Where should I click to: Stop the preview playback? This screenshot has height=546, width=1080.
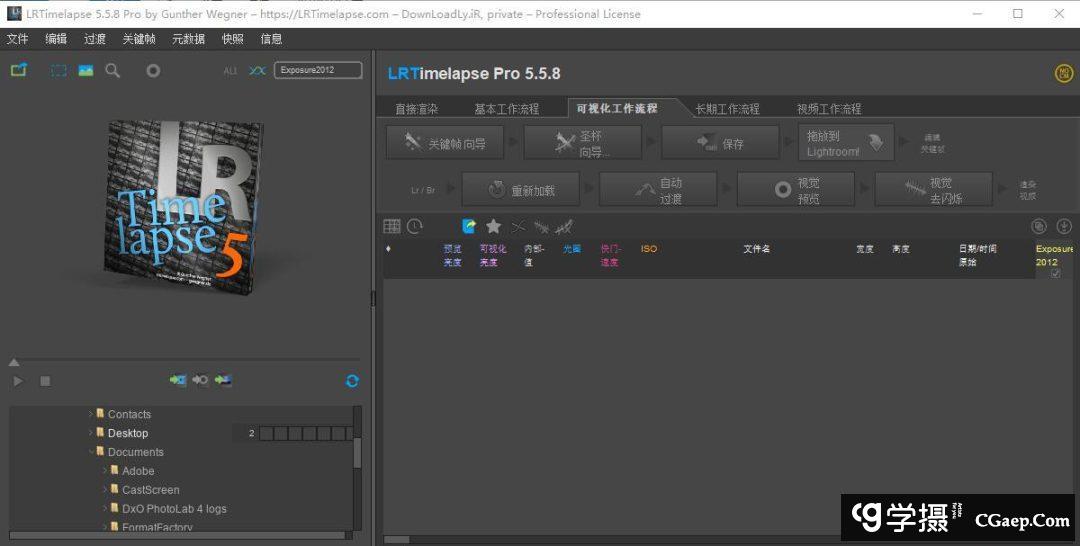[45, 381]
